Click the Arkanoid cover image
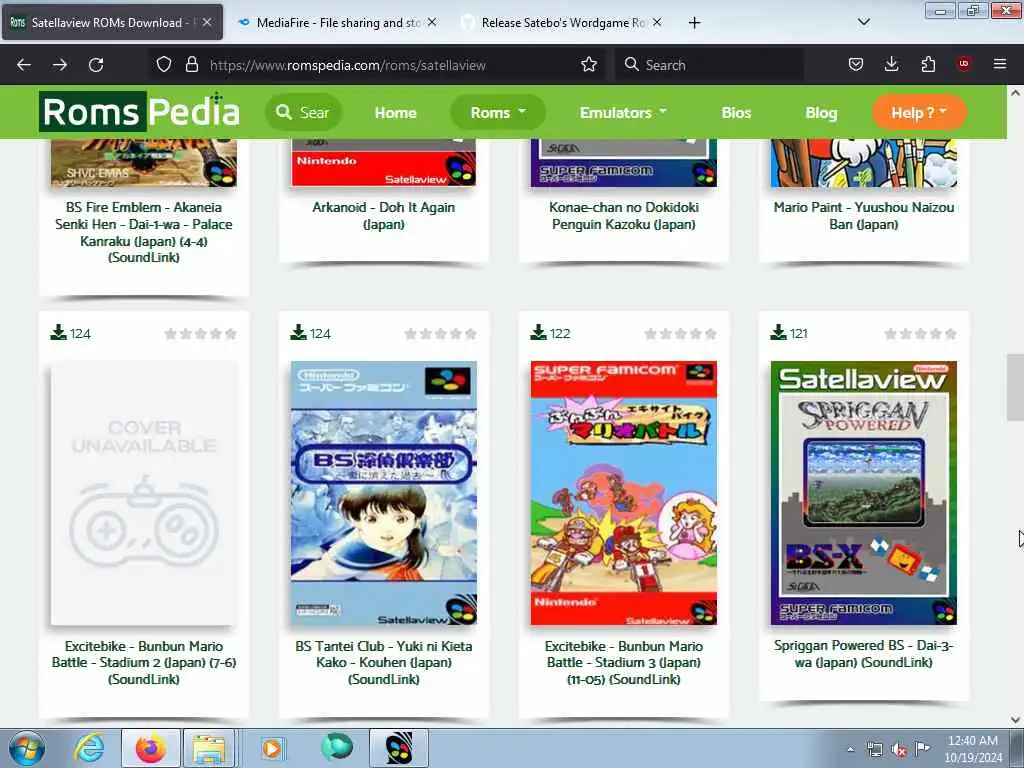Image resolution: width=1024 pixels, height=768 pixels. [x=383, y=163]
